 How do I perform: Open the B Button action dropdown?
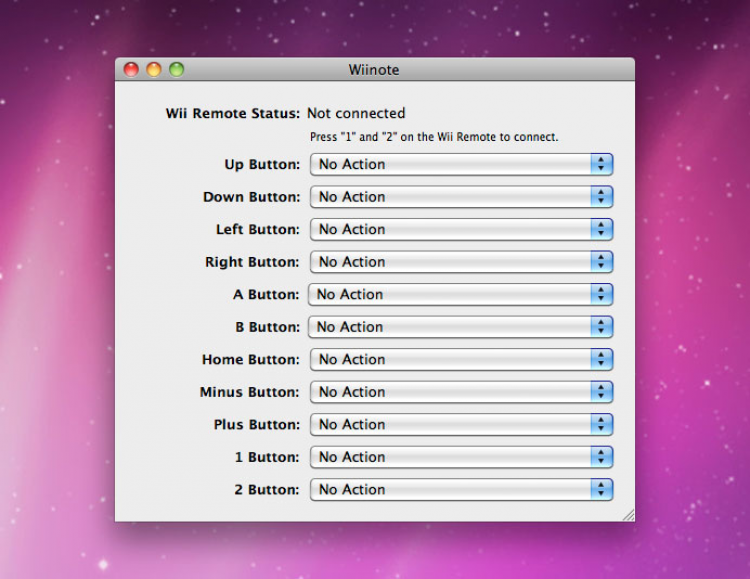pos(460,327)
